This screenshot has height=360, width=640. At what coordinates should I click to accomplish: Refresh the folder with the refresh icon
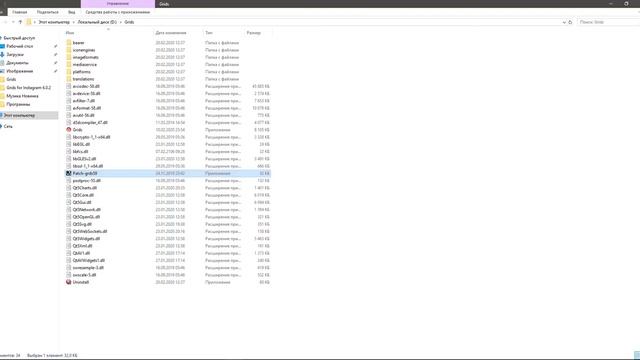(x=570, y=22)
